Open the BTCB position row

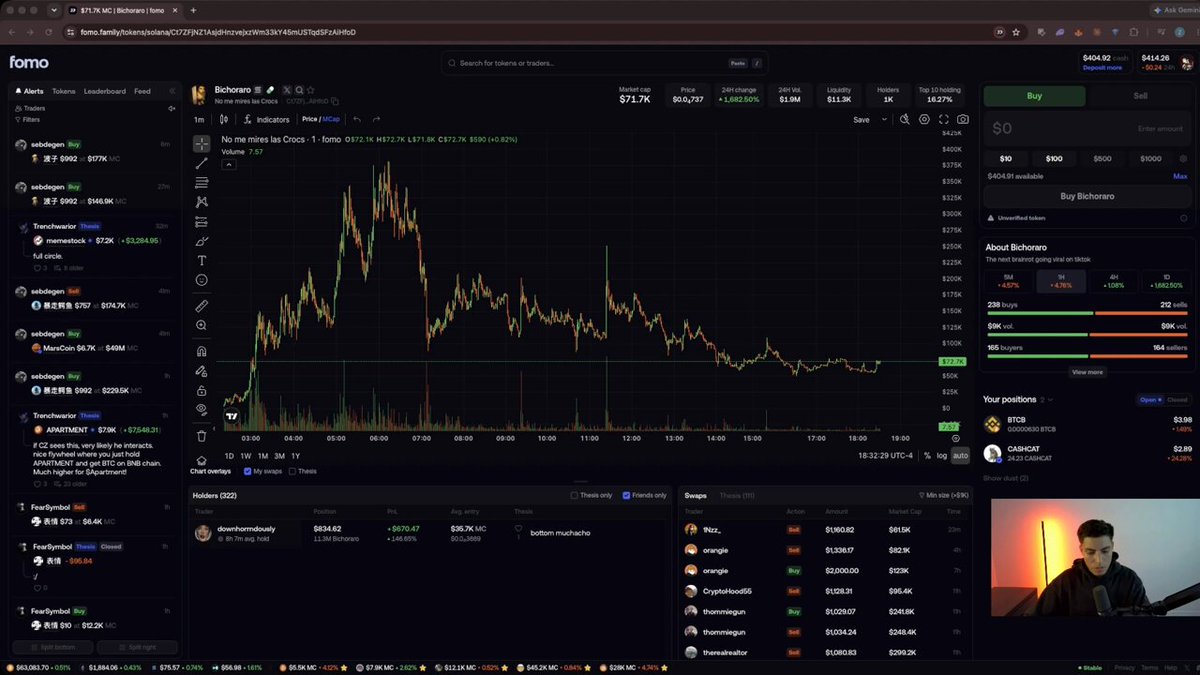click(1087, 424)
